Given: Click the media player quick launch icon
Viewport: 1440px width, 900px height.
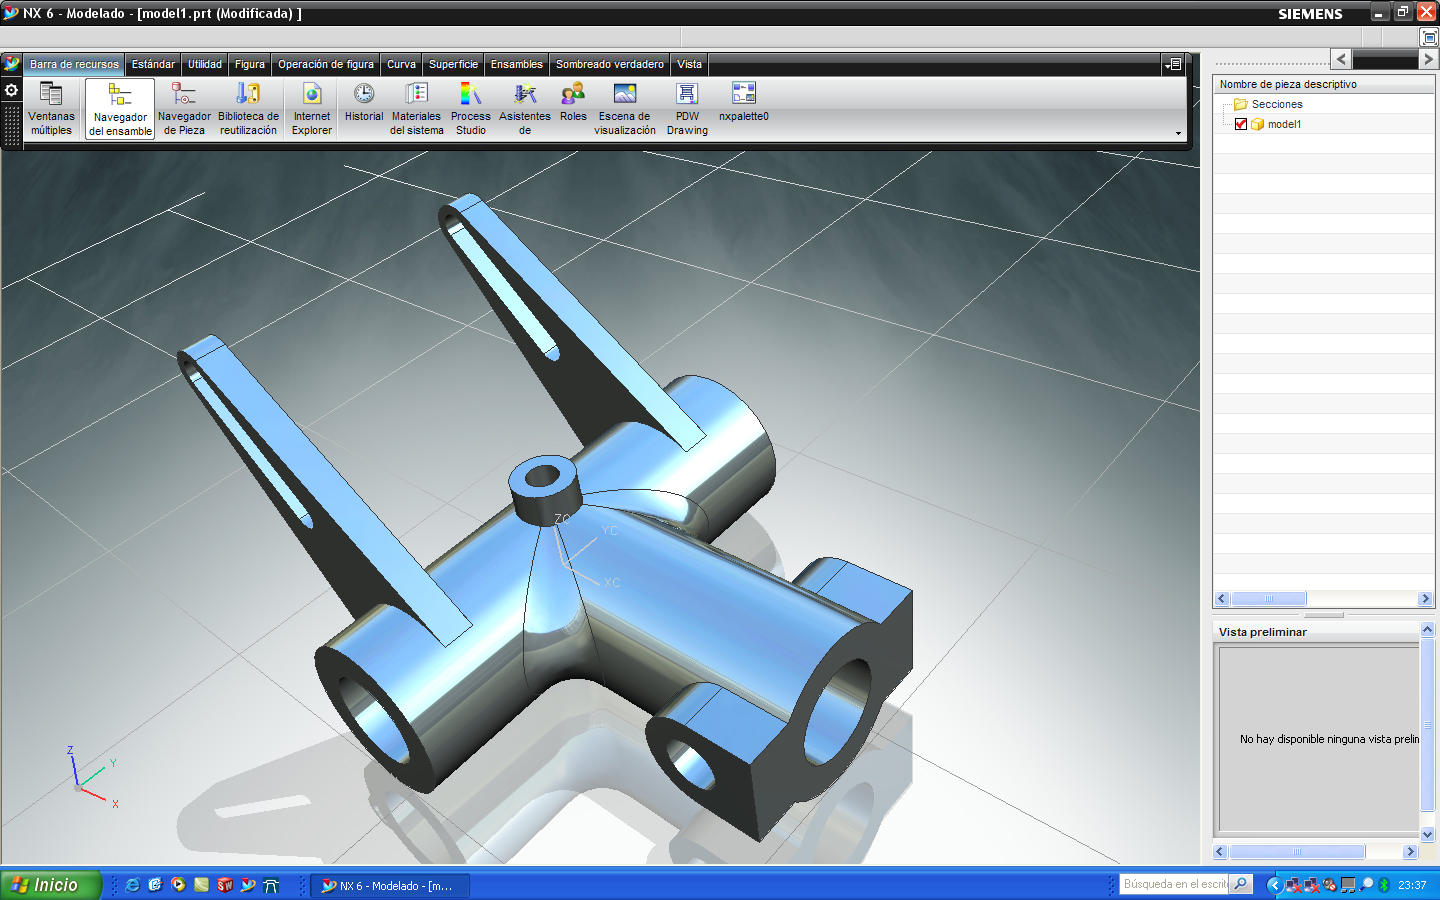Looking at the screenshot, I should coord(178,885).
